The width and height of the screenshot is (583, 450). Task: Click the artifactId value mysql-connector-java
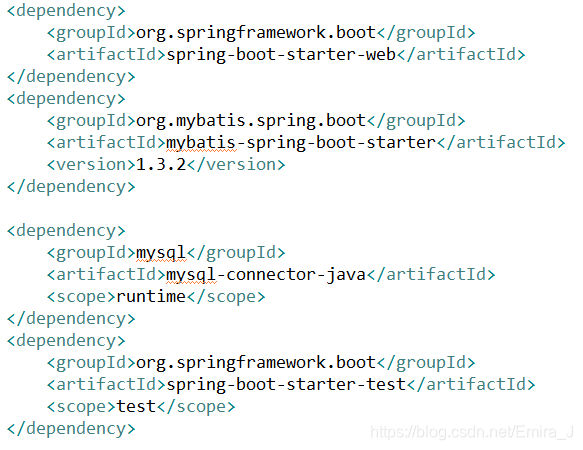click(266, 275)
